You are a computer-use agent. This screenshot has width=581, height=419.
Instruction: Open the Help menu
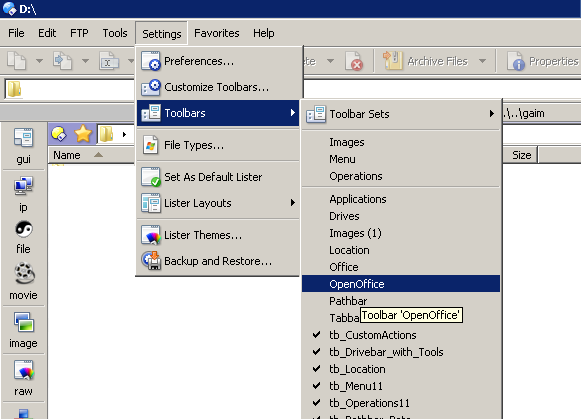coord(264,33)
